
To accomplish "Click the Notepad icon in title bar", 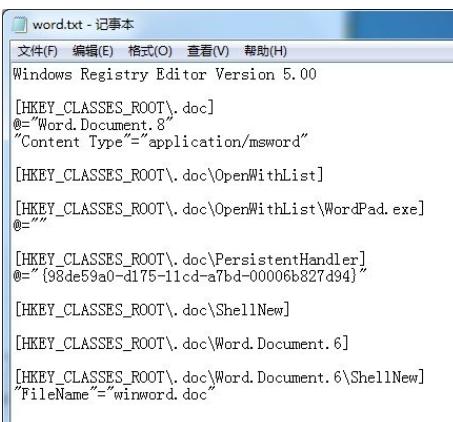I will click(x=19, y=25).
